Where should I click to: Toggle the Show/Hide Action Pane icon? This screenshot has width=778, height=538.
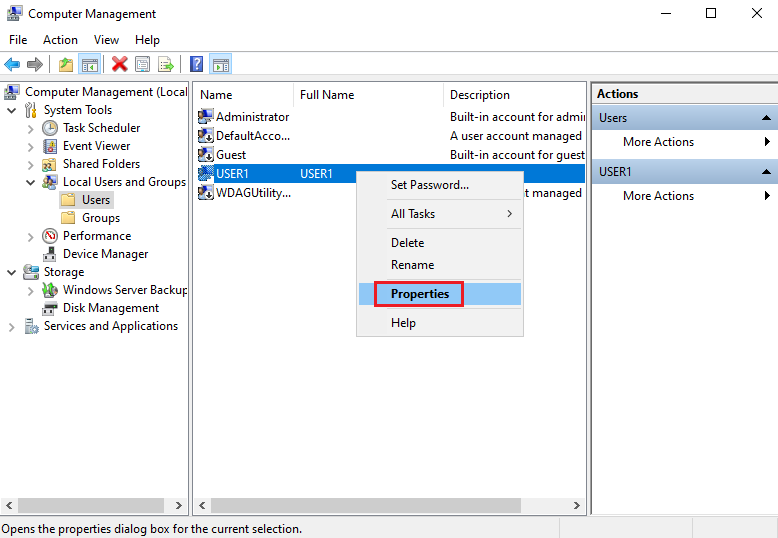pyautogui.click(x=220, y=64)
